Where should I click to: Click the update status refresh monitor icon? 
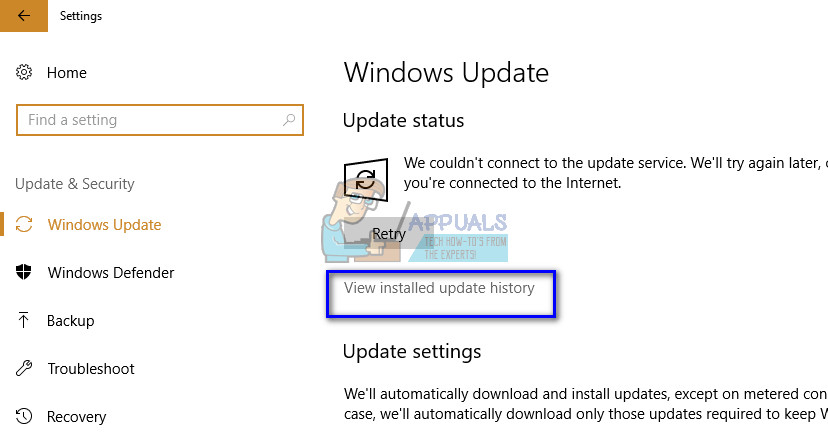[x=365, y=180]
